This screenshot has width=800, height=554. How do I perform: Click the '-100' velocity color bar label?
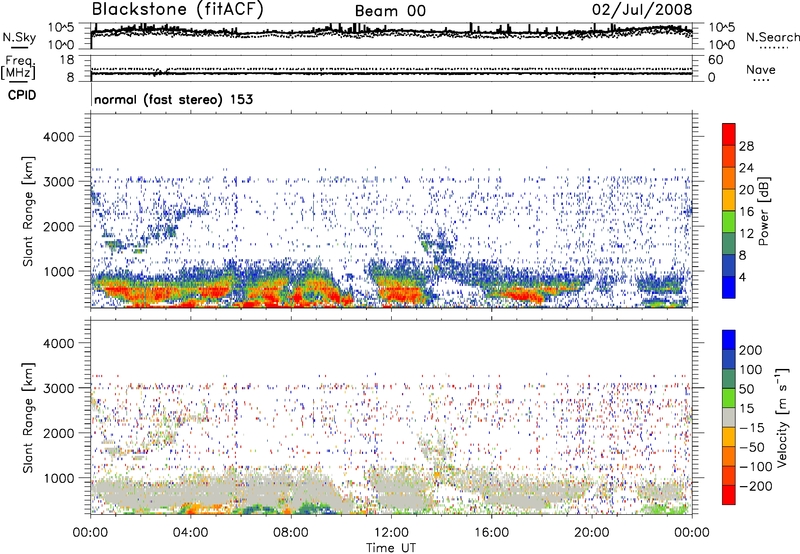(x=756, y=467)
